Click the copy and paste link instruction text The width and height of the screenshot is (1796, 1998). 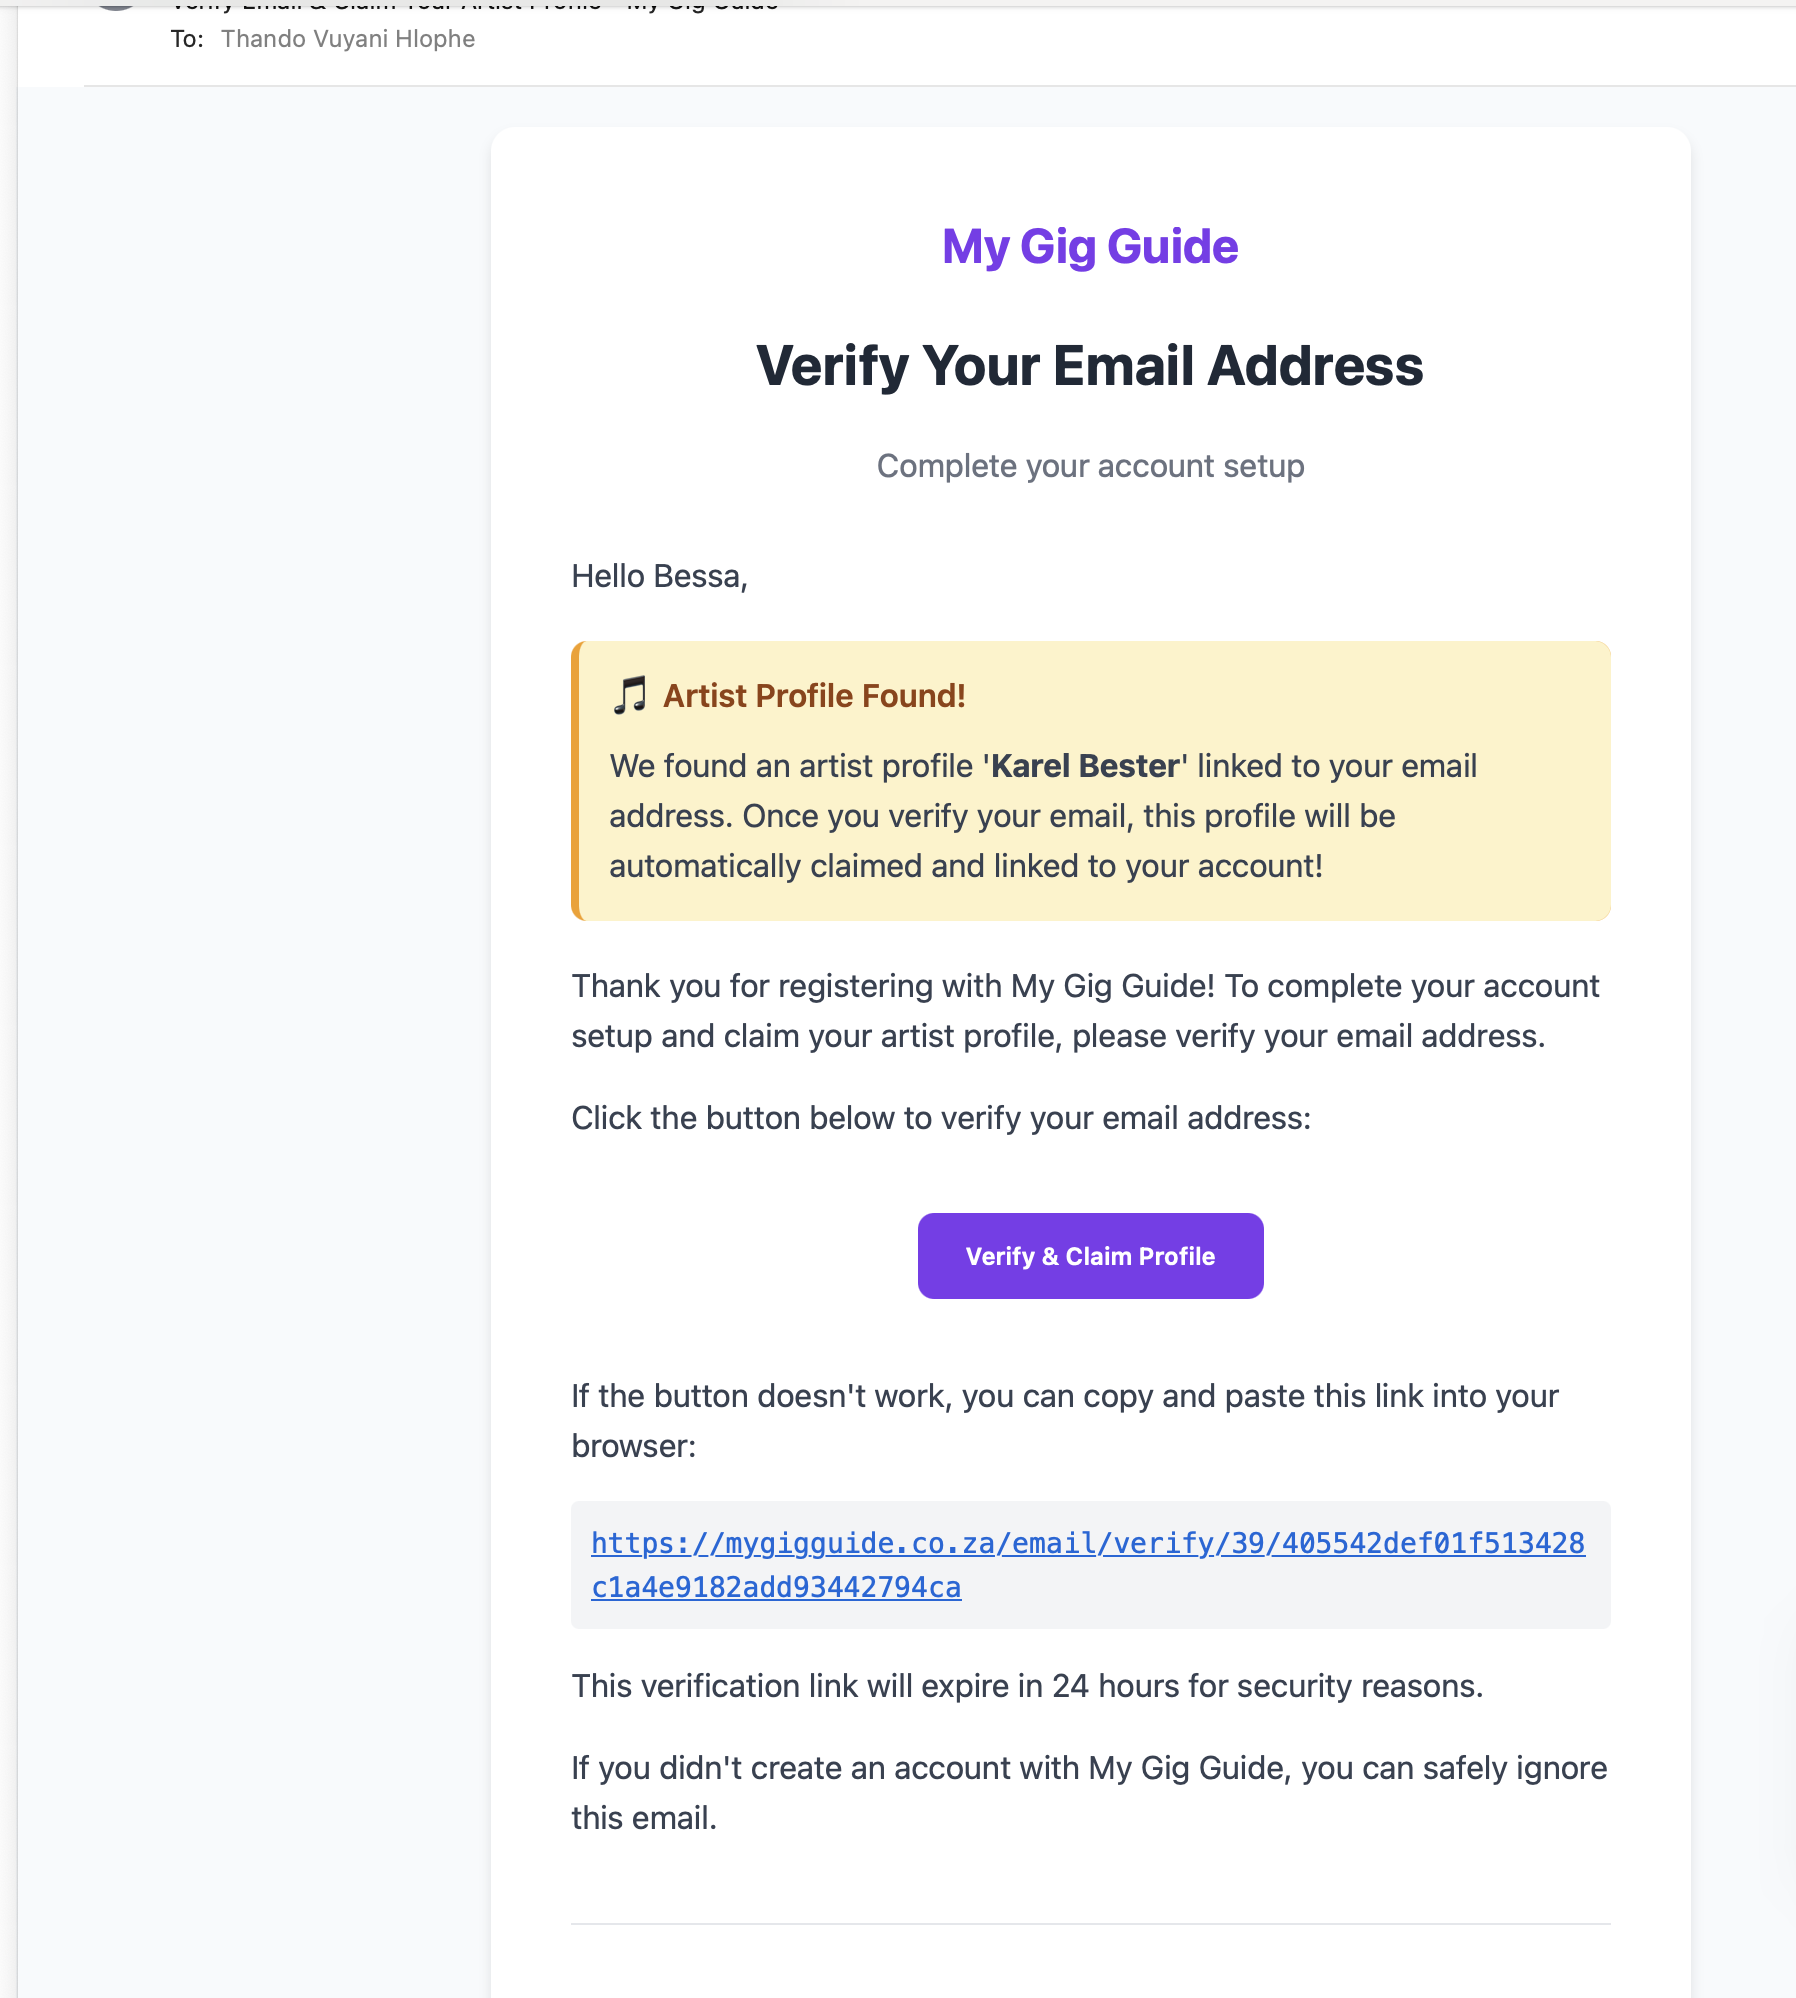pyautogui.click(x=1065, y=1421)
